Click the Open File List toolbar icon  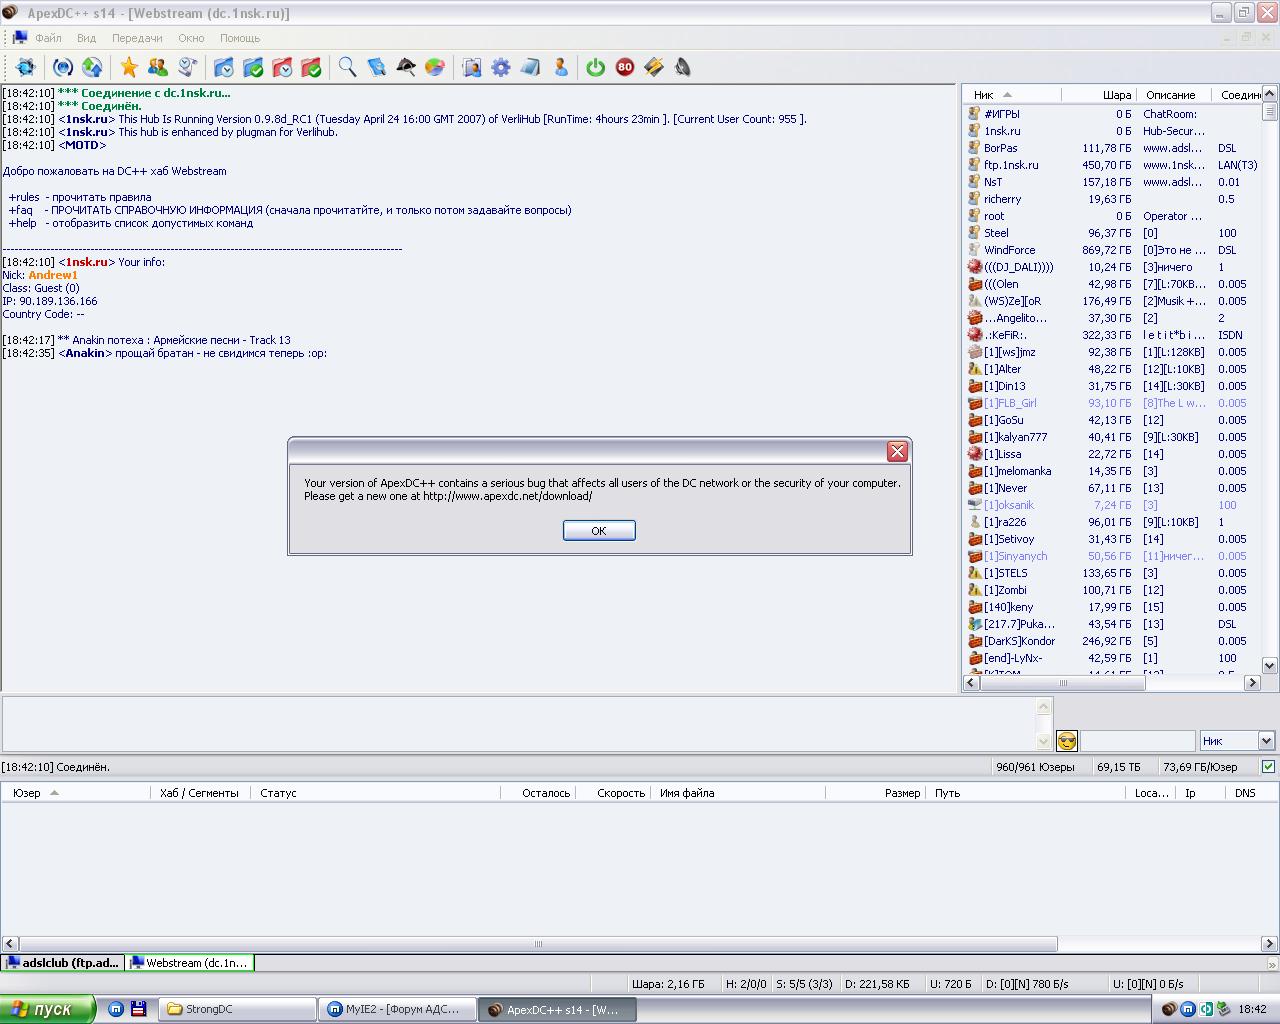click(x=472, y=67)
